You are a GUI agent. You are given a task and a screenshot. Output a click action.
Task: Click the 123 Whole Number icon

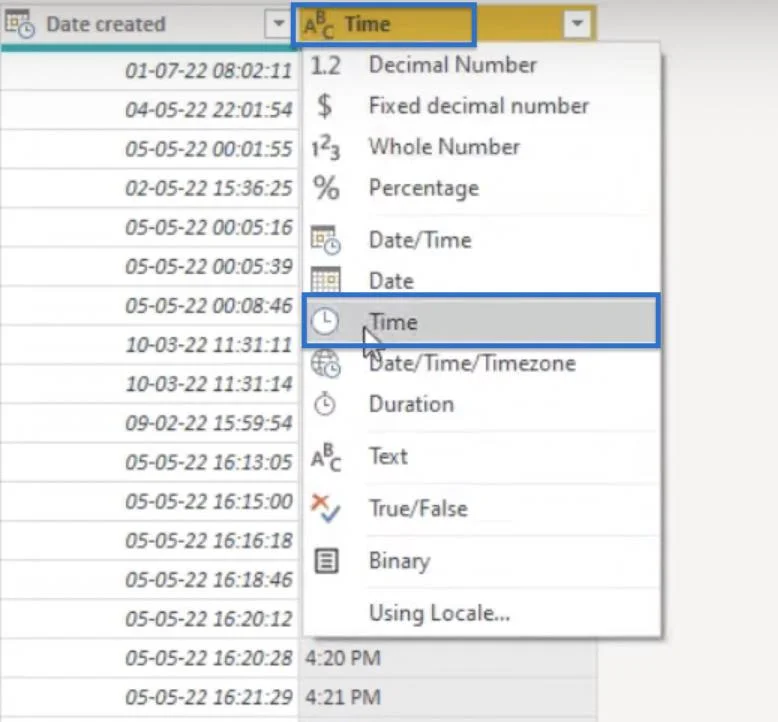point(325,147)
